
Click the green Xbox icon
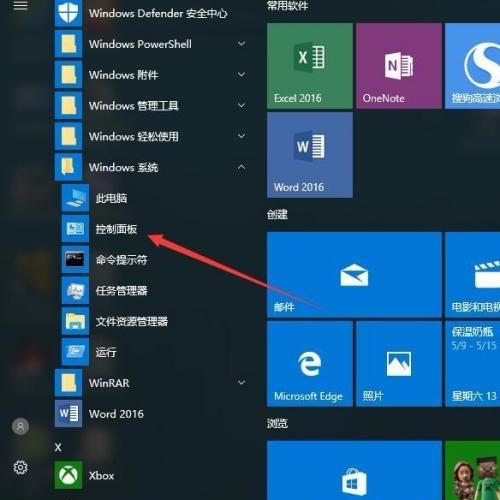point(68,475)
